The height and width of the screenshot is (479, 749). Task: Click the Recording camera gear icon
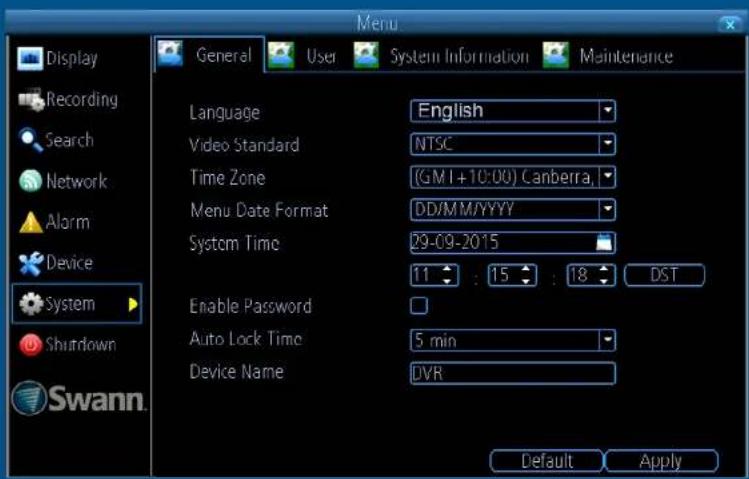(31, 99)
